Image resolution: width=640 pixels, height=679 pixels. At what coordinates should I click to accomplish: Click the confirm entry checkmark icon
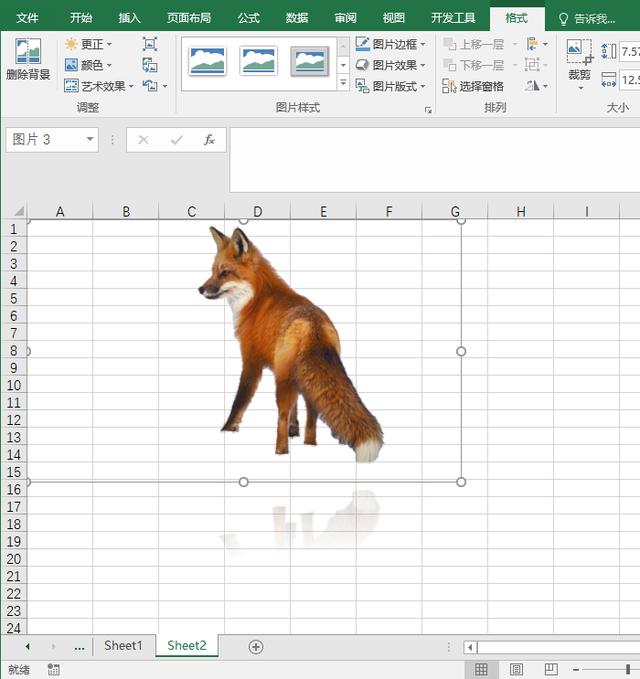coord(177,140)
